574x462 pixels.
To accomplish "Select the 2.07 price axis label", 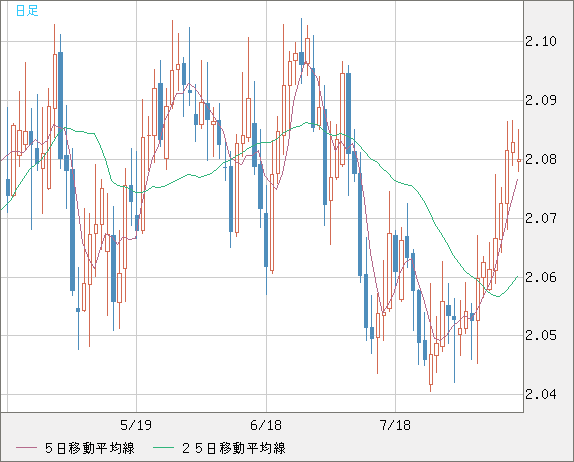I will (x=541, y=219).
